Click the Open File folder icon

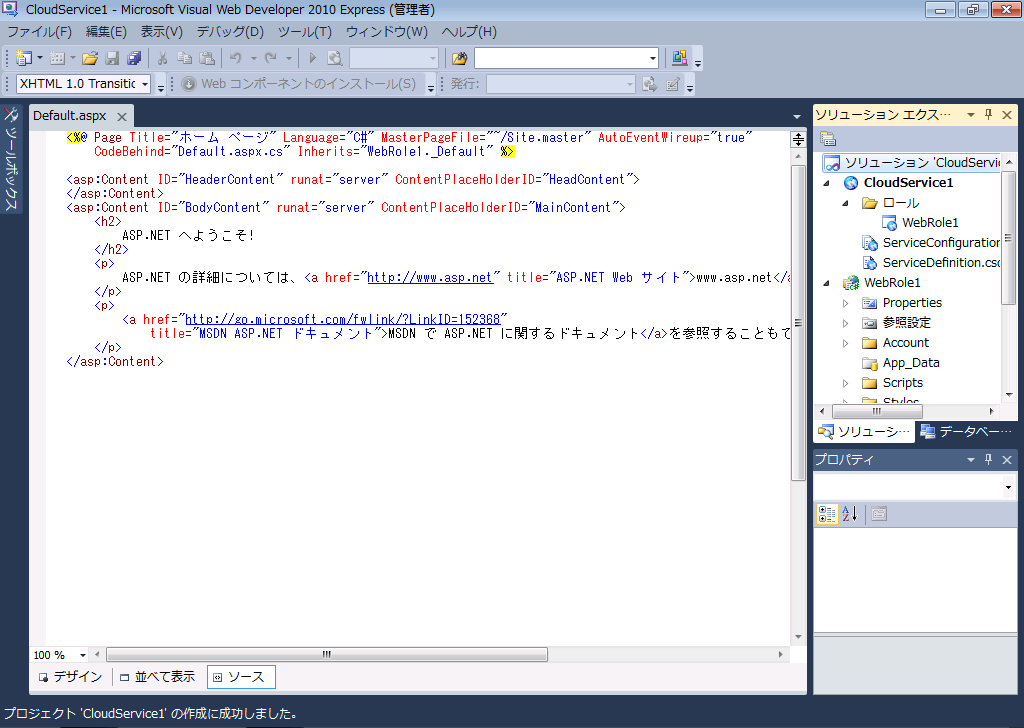click(x=90, y=58)
